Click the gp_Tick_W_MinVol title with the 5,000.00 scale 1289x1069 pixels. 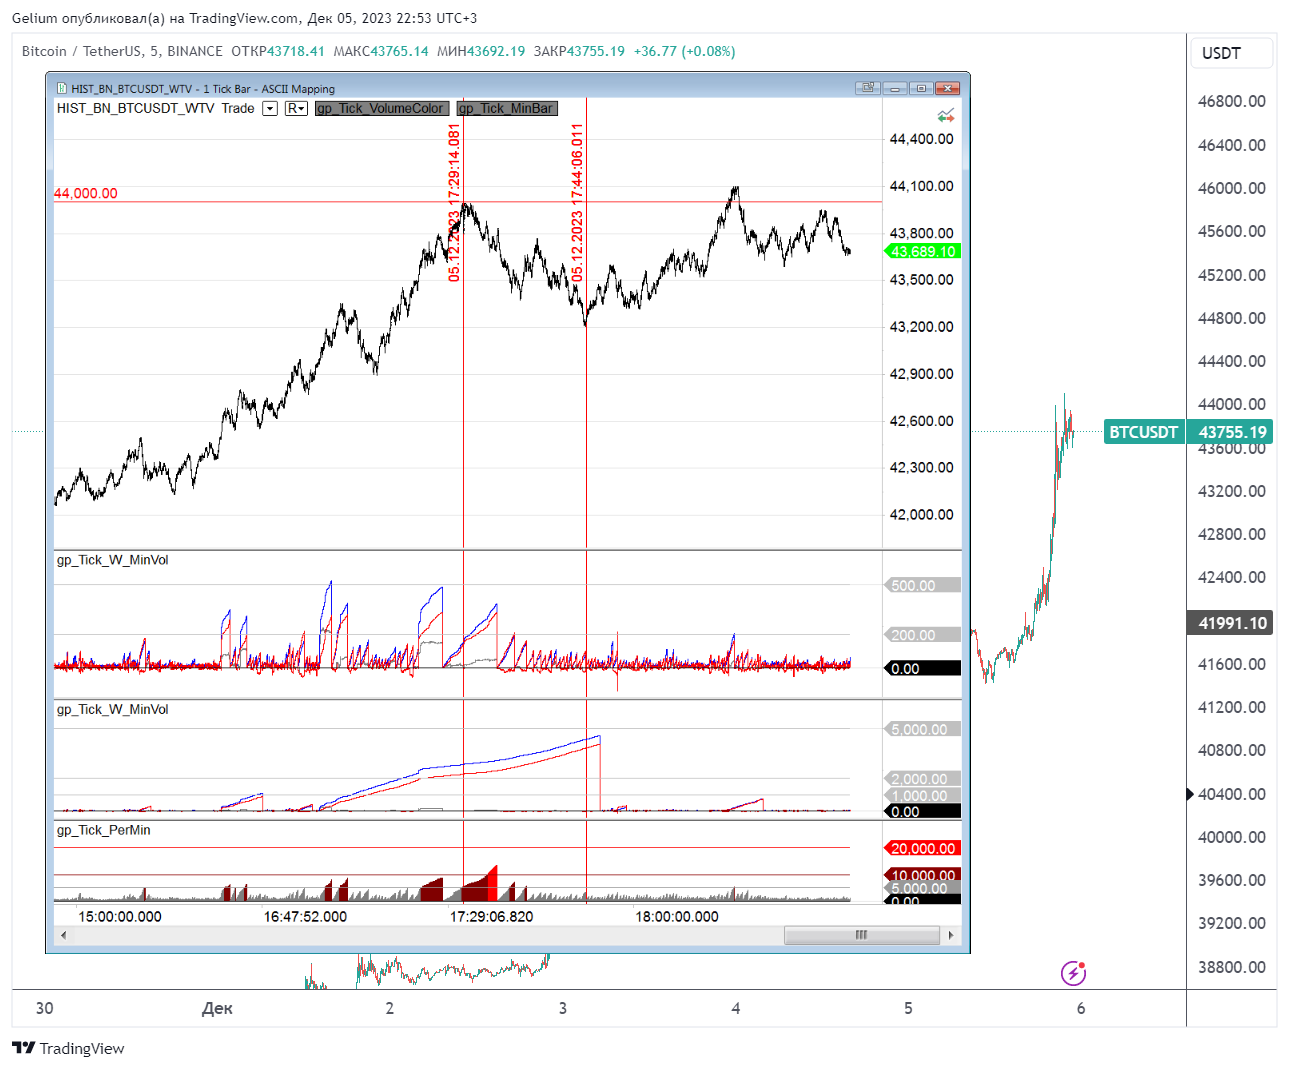click(x=112, y=709)
